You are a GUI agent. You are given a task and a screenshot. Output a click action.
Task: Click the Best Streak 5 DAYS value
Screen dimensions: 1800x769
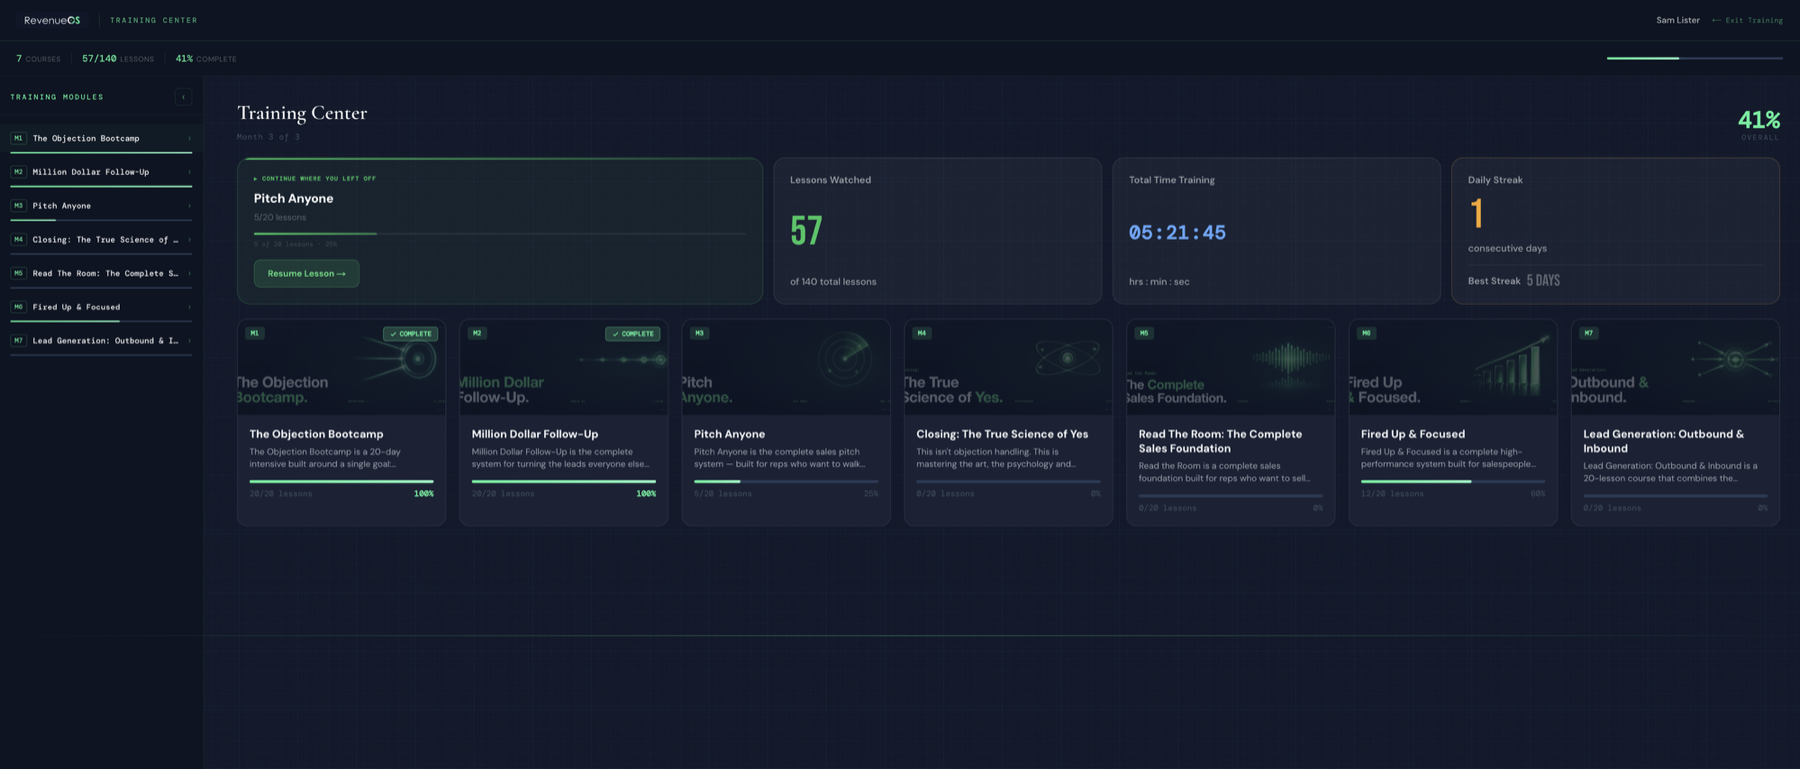click(1543, 281)
